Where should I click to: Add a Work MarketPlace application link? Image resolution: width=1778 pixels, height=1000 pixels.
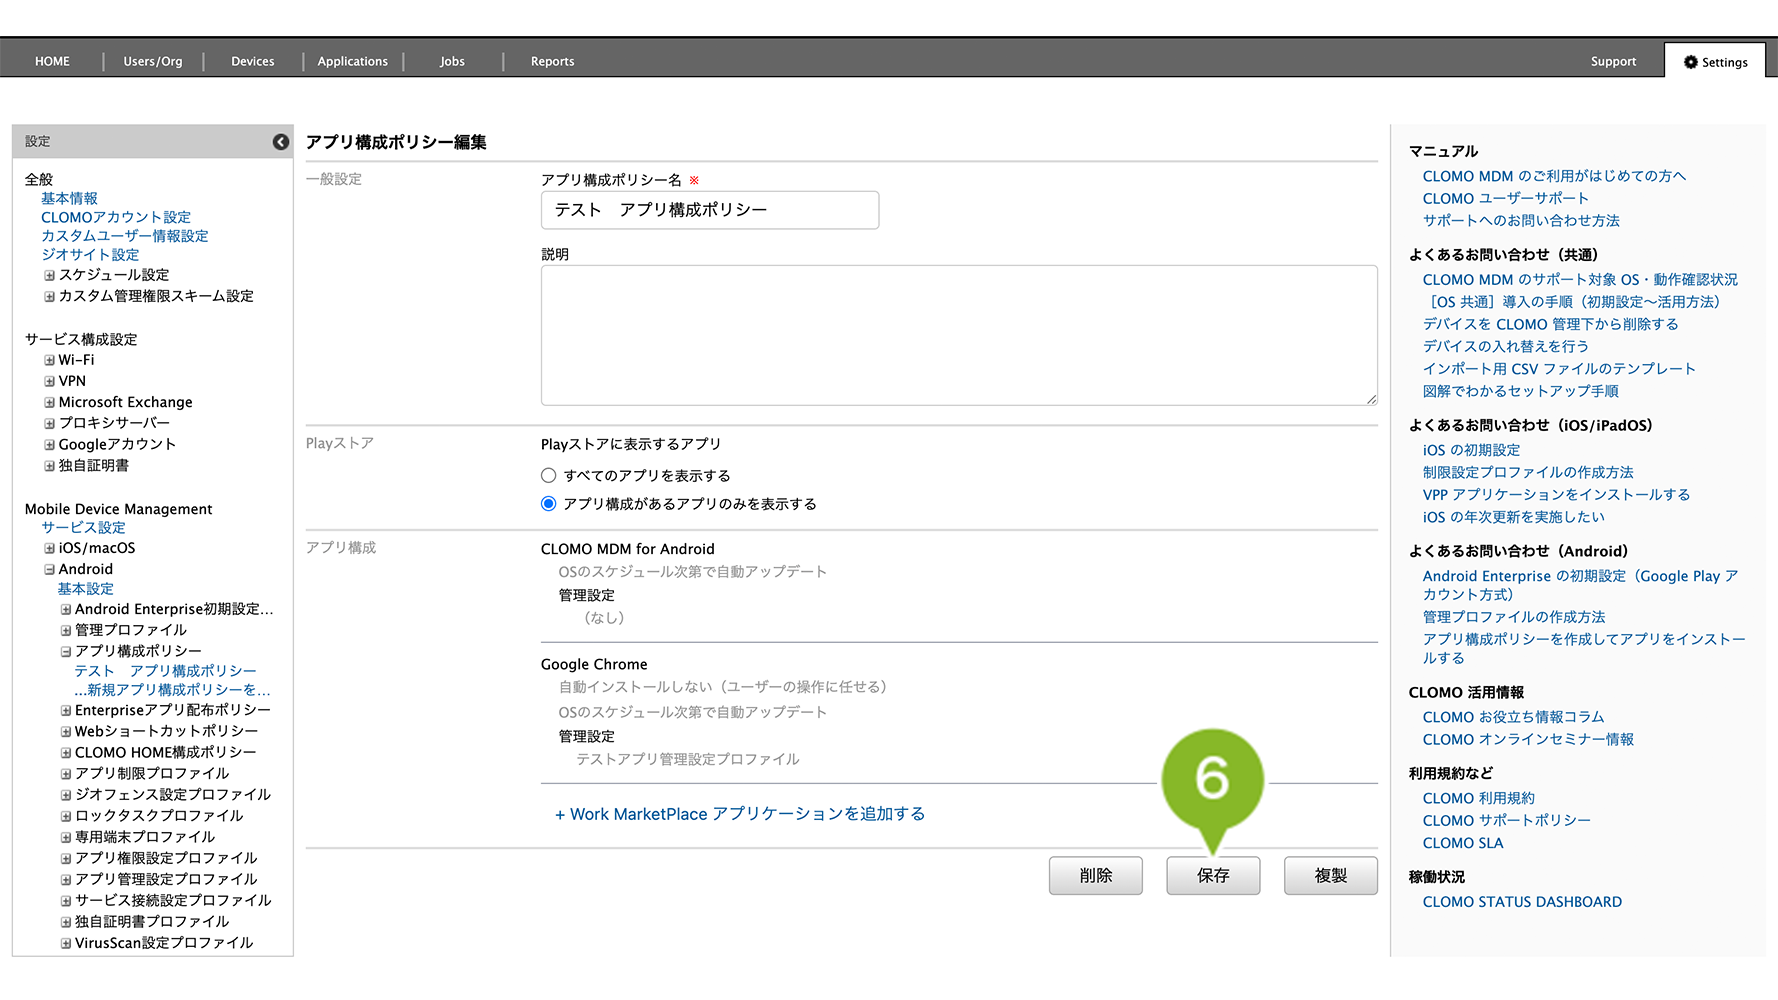(x=740, y=814)
